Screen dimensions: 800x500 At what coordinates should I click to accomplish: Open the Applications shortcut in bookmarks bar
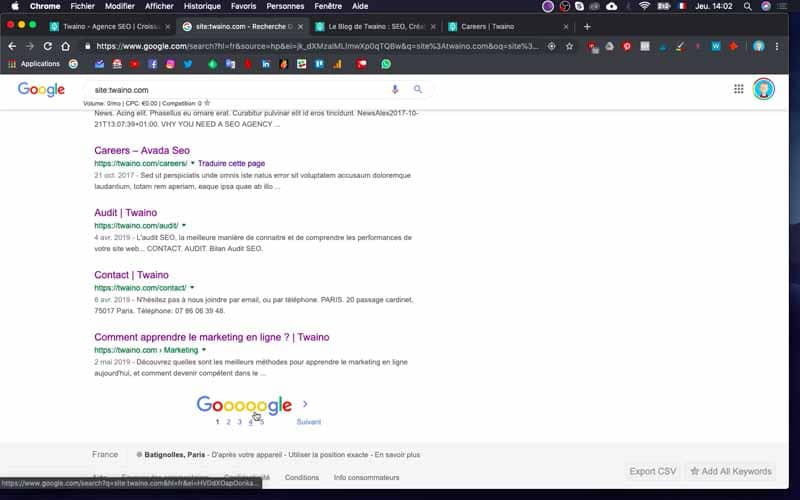34,64
